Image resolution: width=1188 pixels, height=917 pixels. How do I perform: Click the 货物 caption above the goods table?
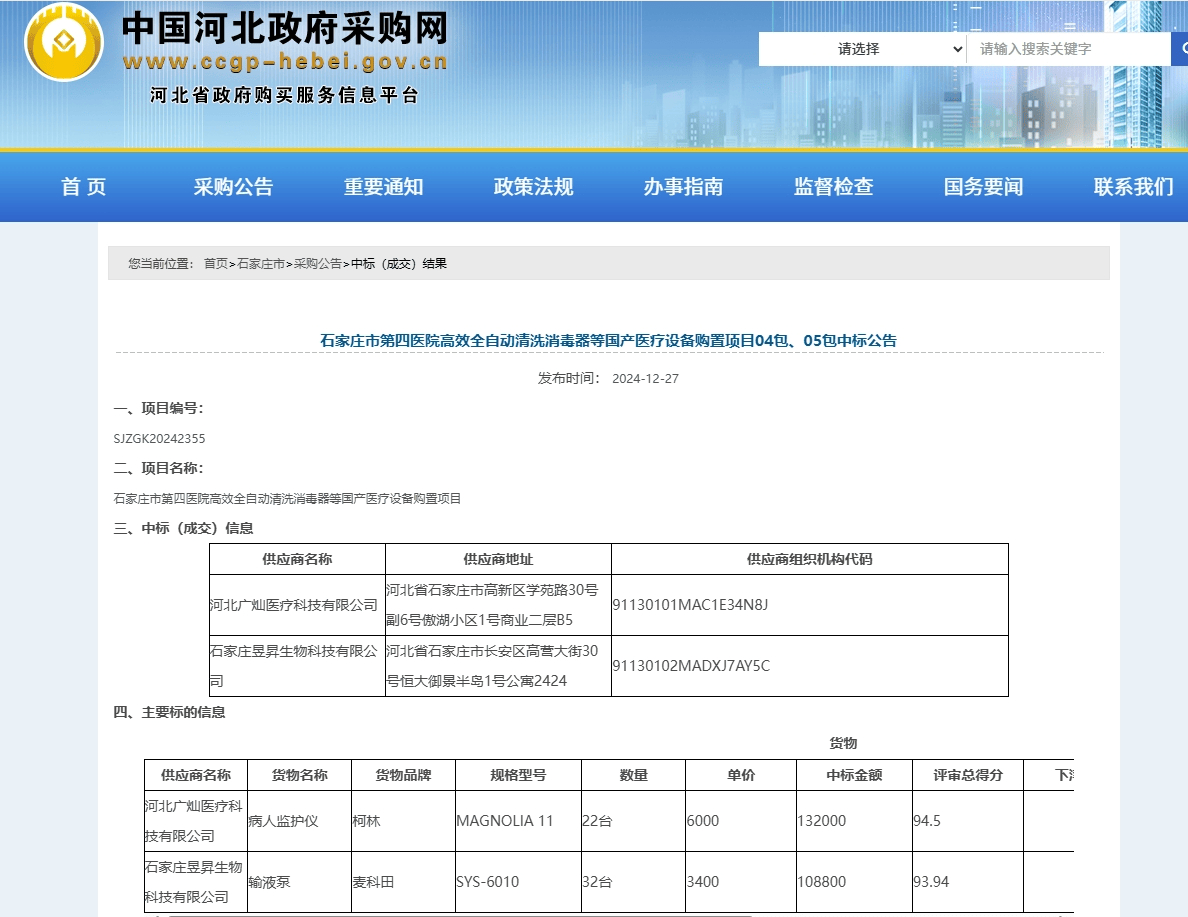[x=843, y=743]
